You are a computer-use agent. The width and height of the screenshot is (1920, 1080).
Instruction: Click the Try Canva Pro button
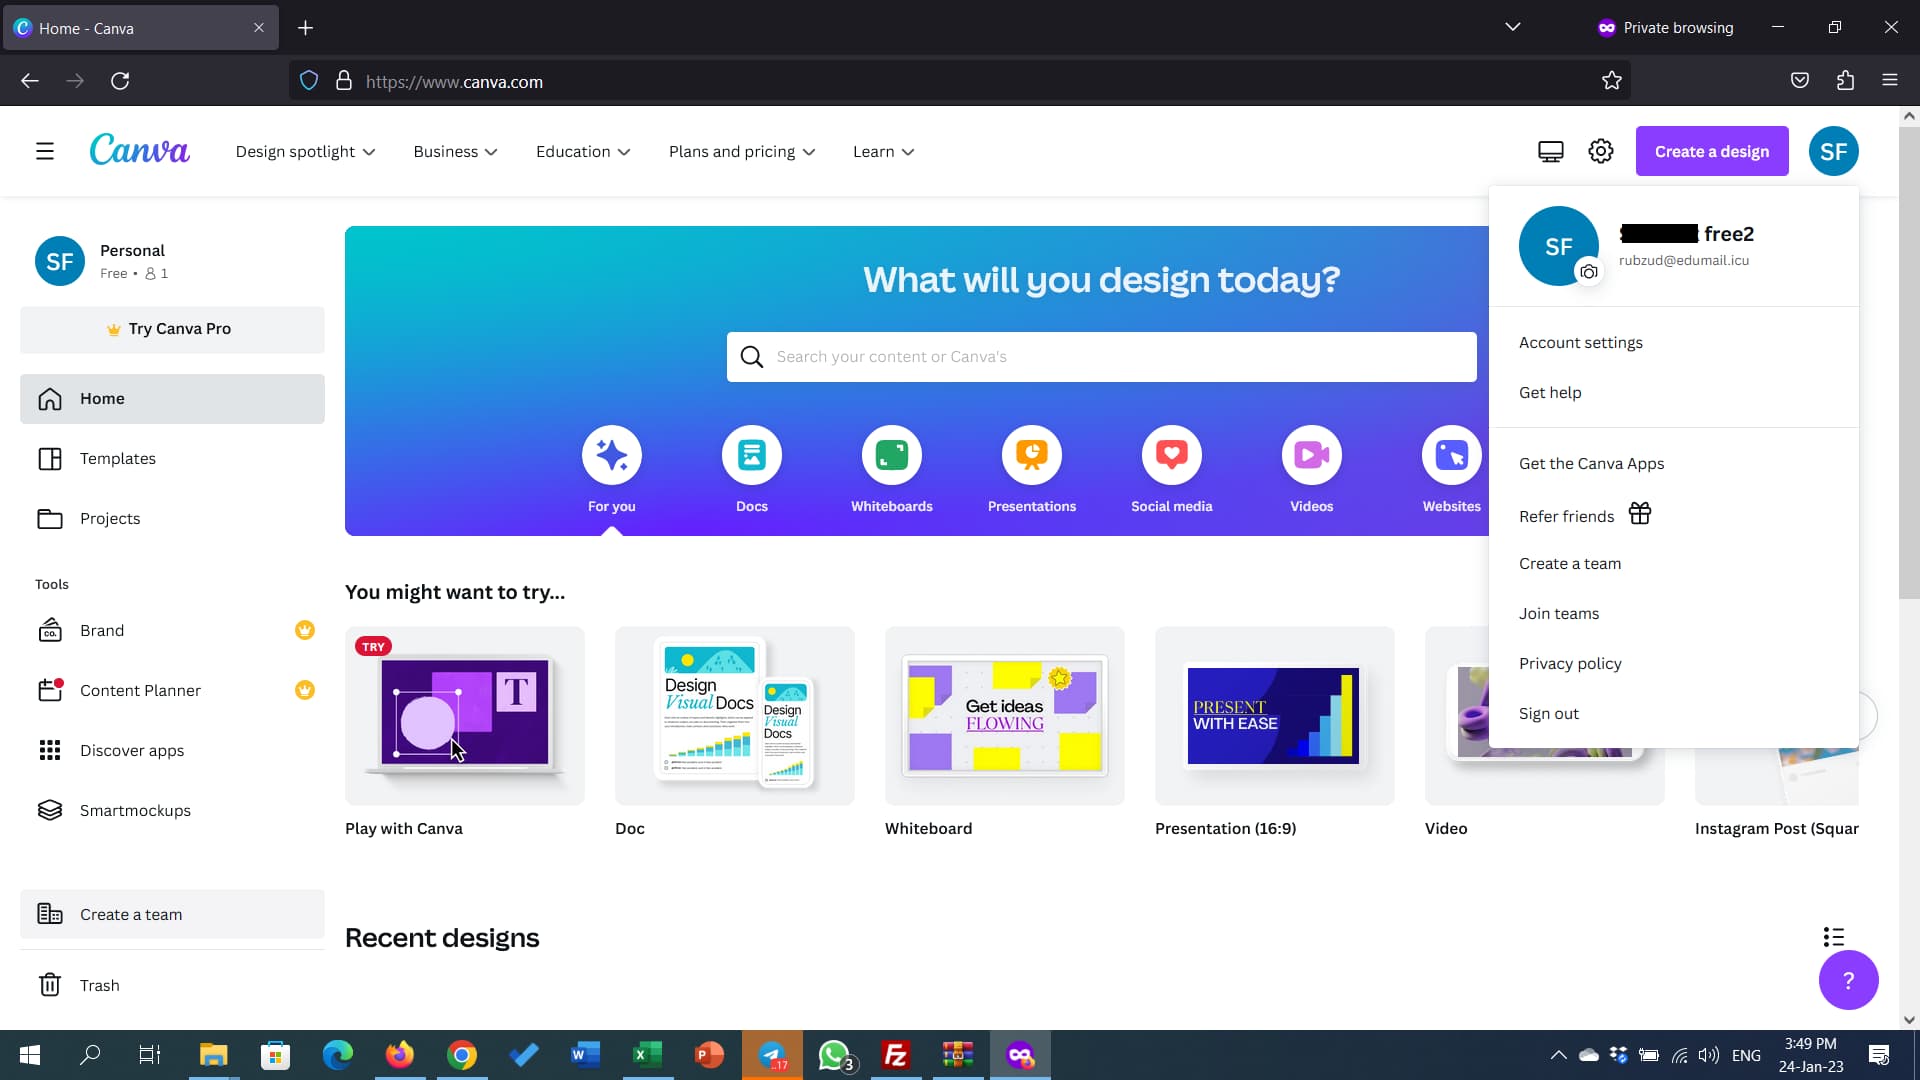tap(172, 329)
